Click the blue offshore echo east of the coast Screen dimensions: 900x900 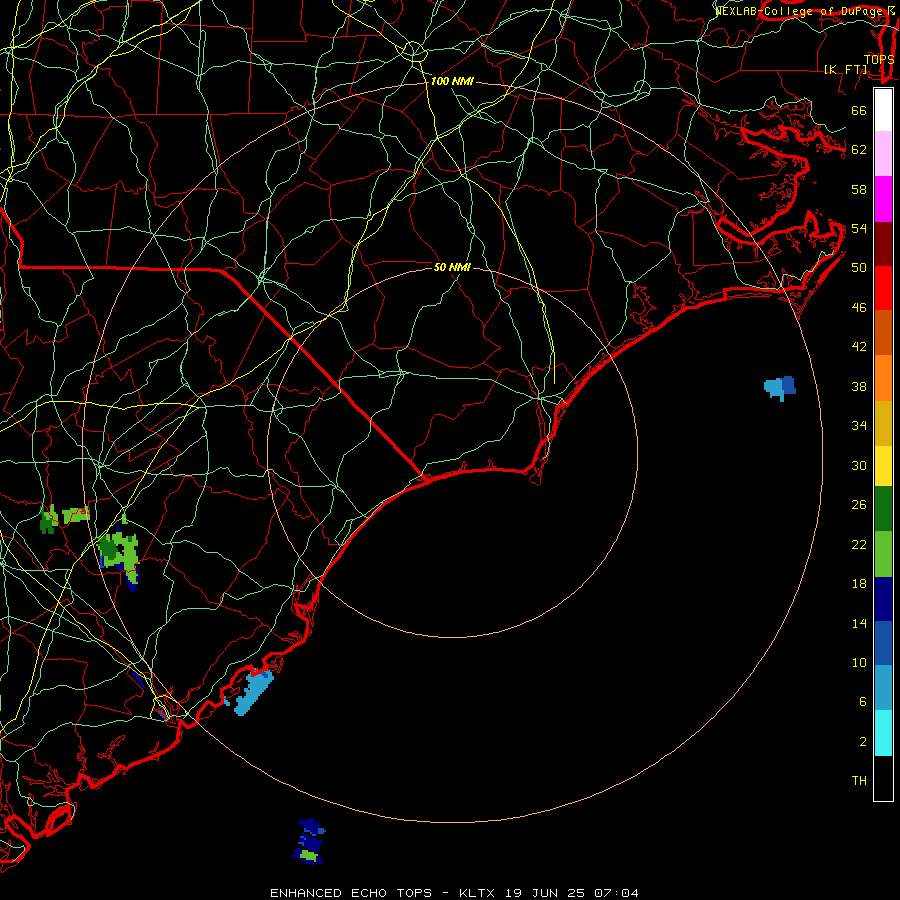coord(780,388)
